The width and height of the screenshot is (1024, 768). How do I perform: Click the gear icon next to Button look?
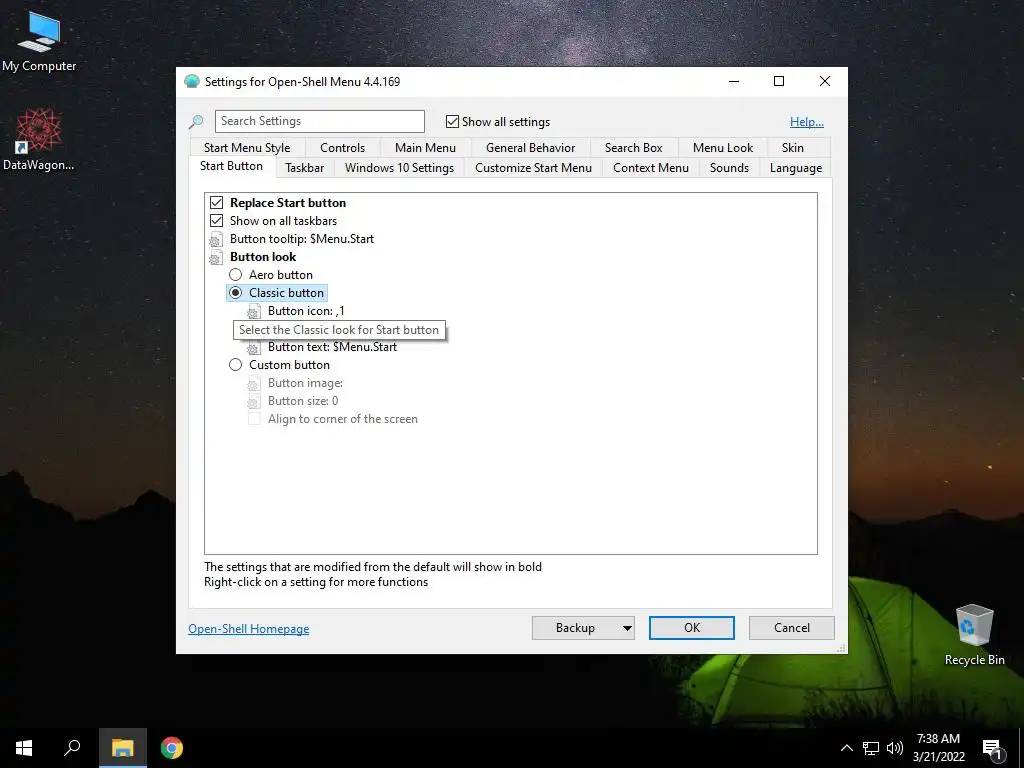[x=216, y=257]
